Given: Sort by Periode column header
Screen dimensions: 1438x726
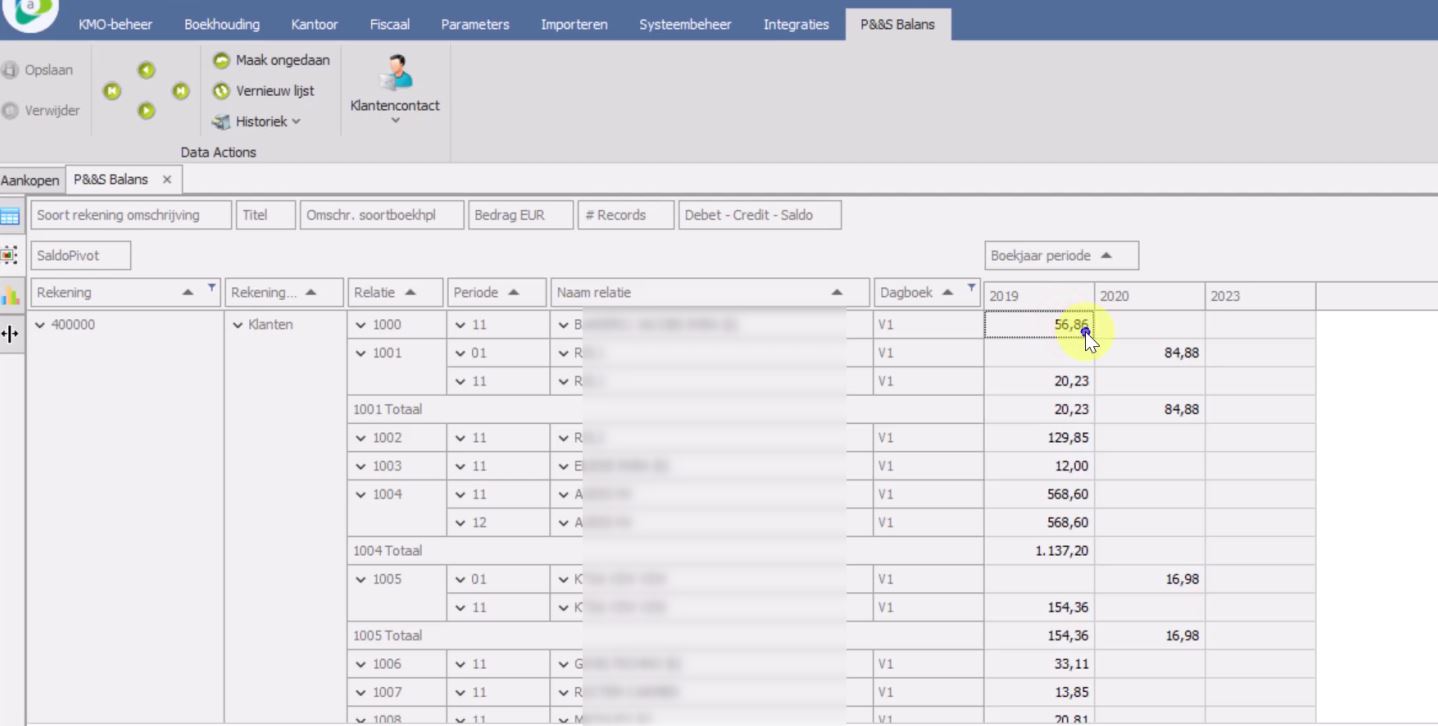Looking at the screenshot, I should pyautogui.click(x=496, y=293).
